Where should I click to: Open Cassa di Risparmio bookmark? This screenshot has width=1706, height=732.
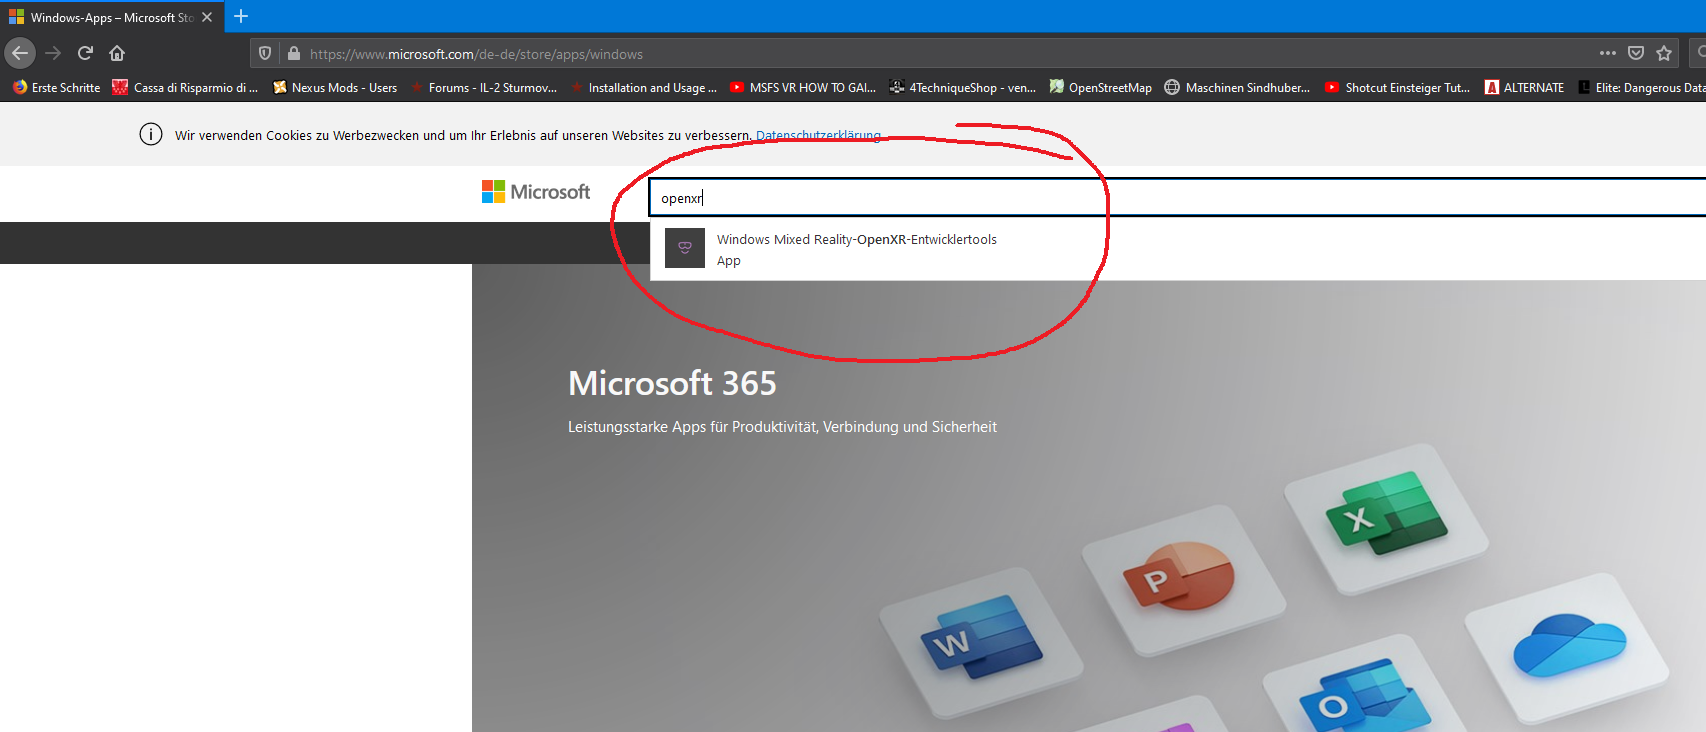point(185,88)
